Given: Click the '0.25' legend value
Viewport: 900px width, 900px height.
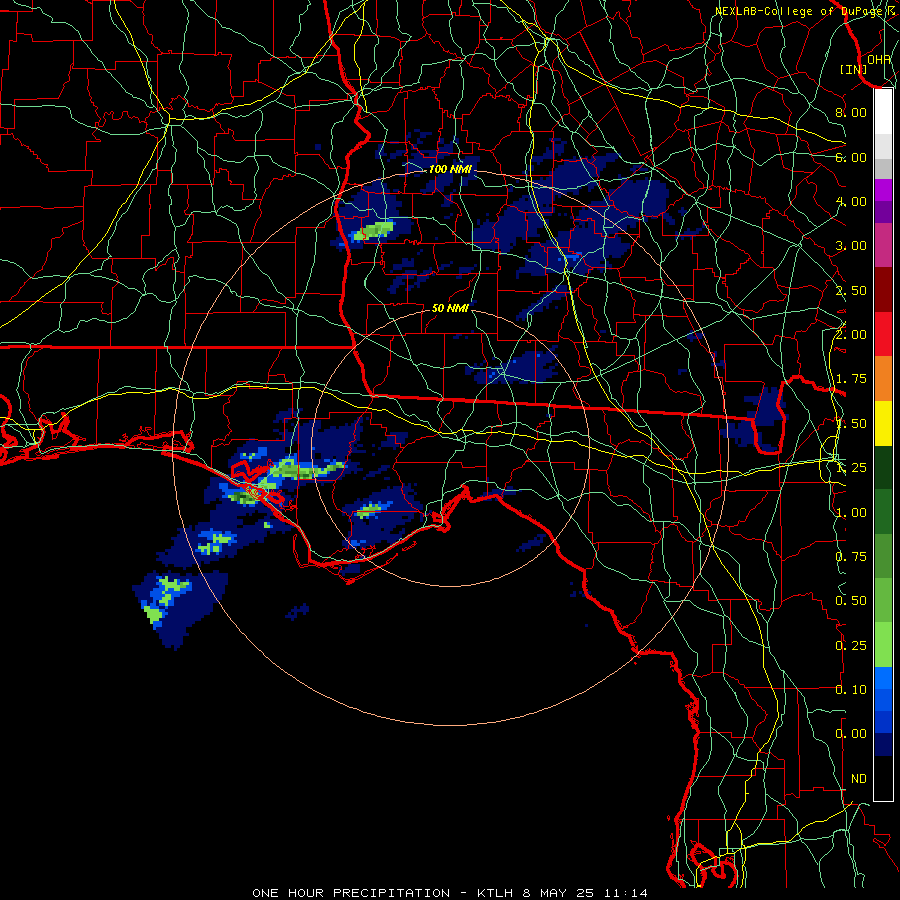Looking at the screenshot, I should point(851,646).
